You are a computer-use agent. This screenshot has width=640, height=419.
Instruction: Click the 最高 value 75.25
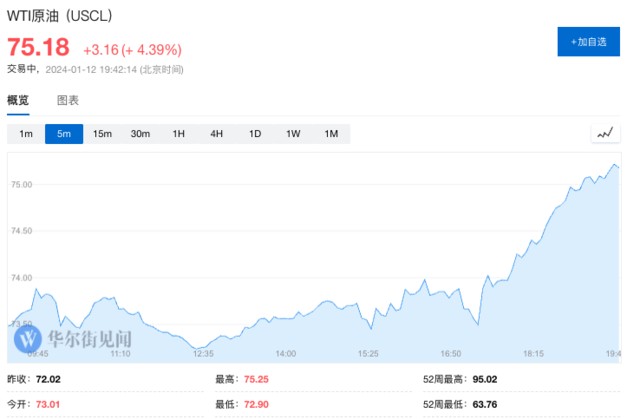coord(255,380)
